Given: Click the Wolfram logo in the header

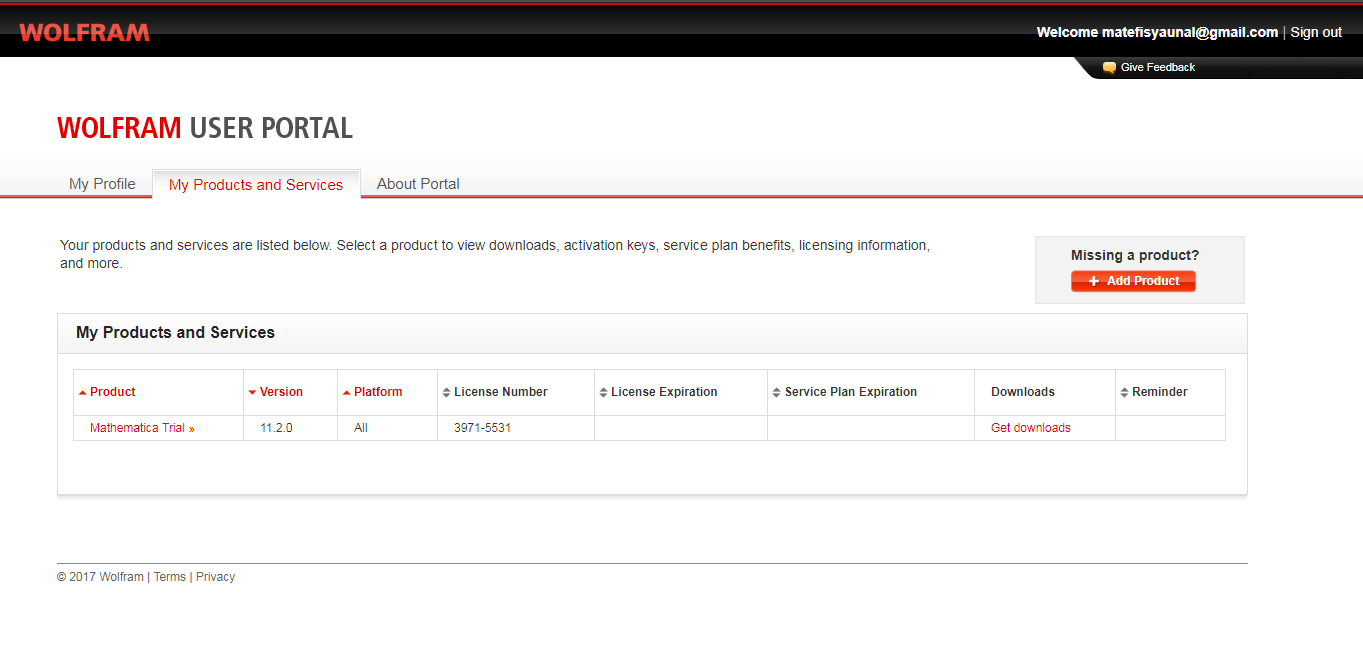Looking at the screenshot, I should click(x=84, y=31).
